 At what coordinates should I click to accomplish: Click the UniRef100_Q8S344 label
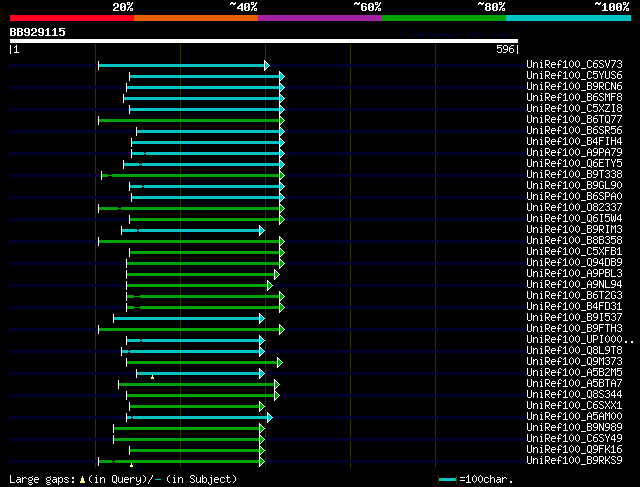click(574, 395)
